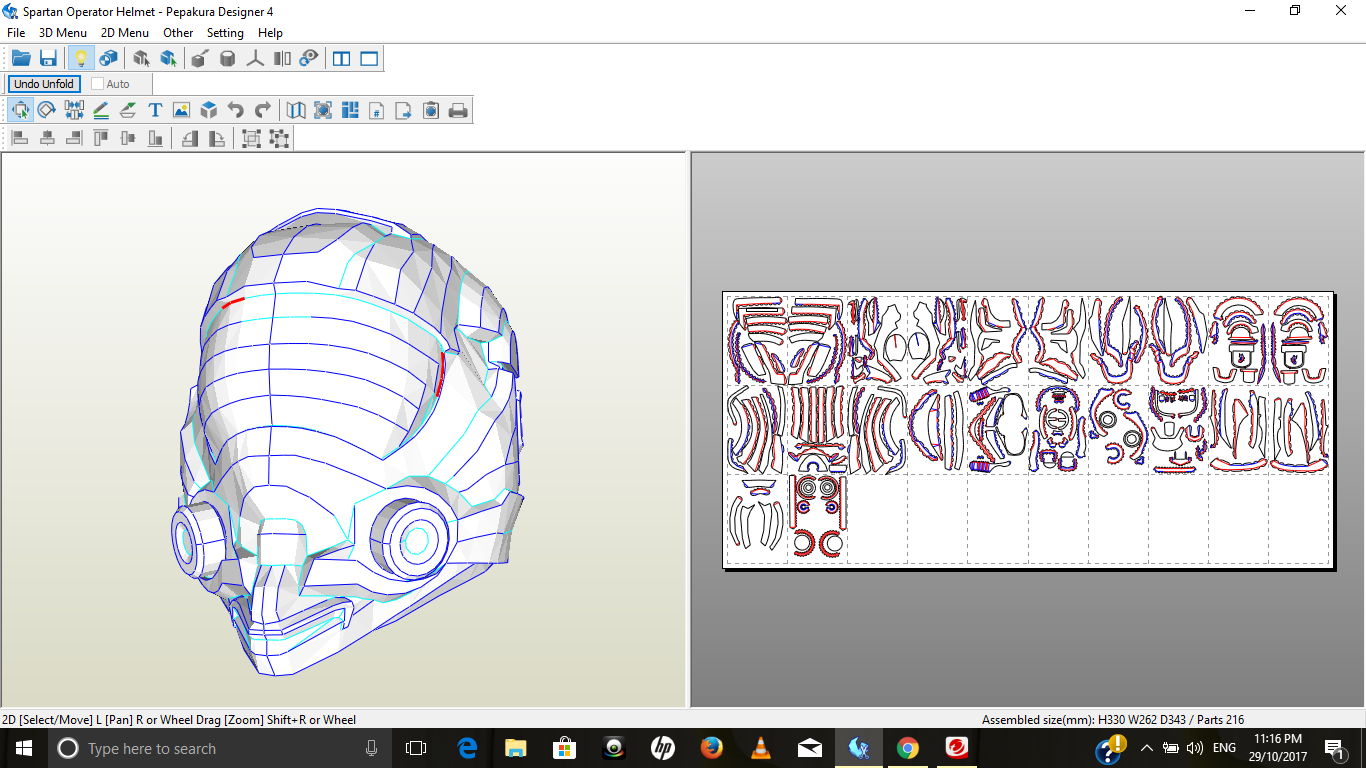
Task: Click the Align Top icon
Action: click(101, 138)
